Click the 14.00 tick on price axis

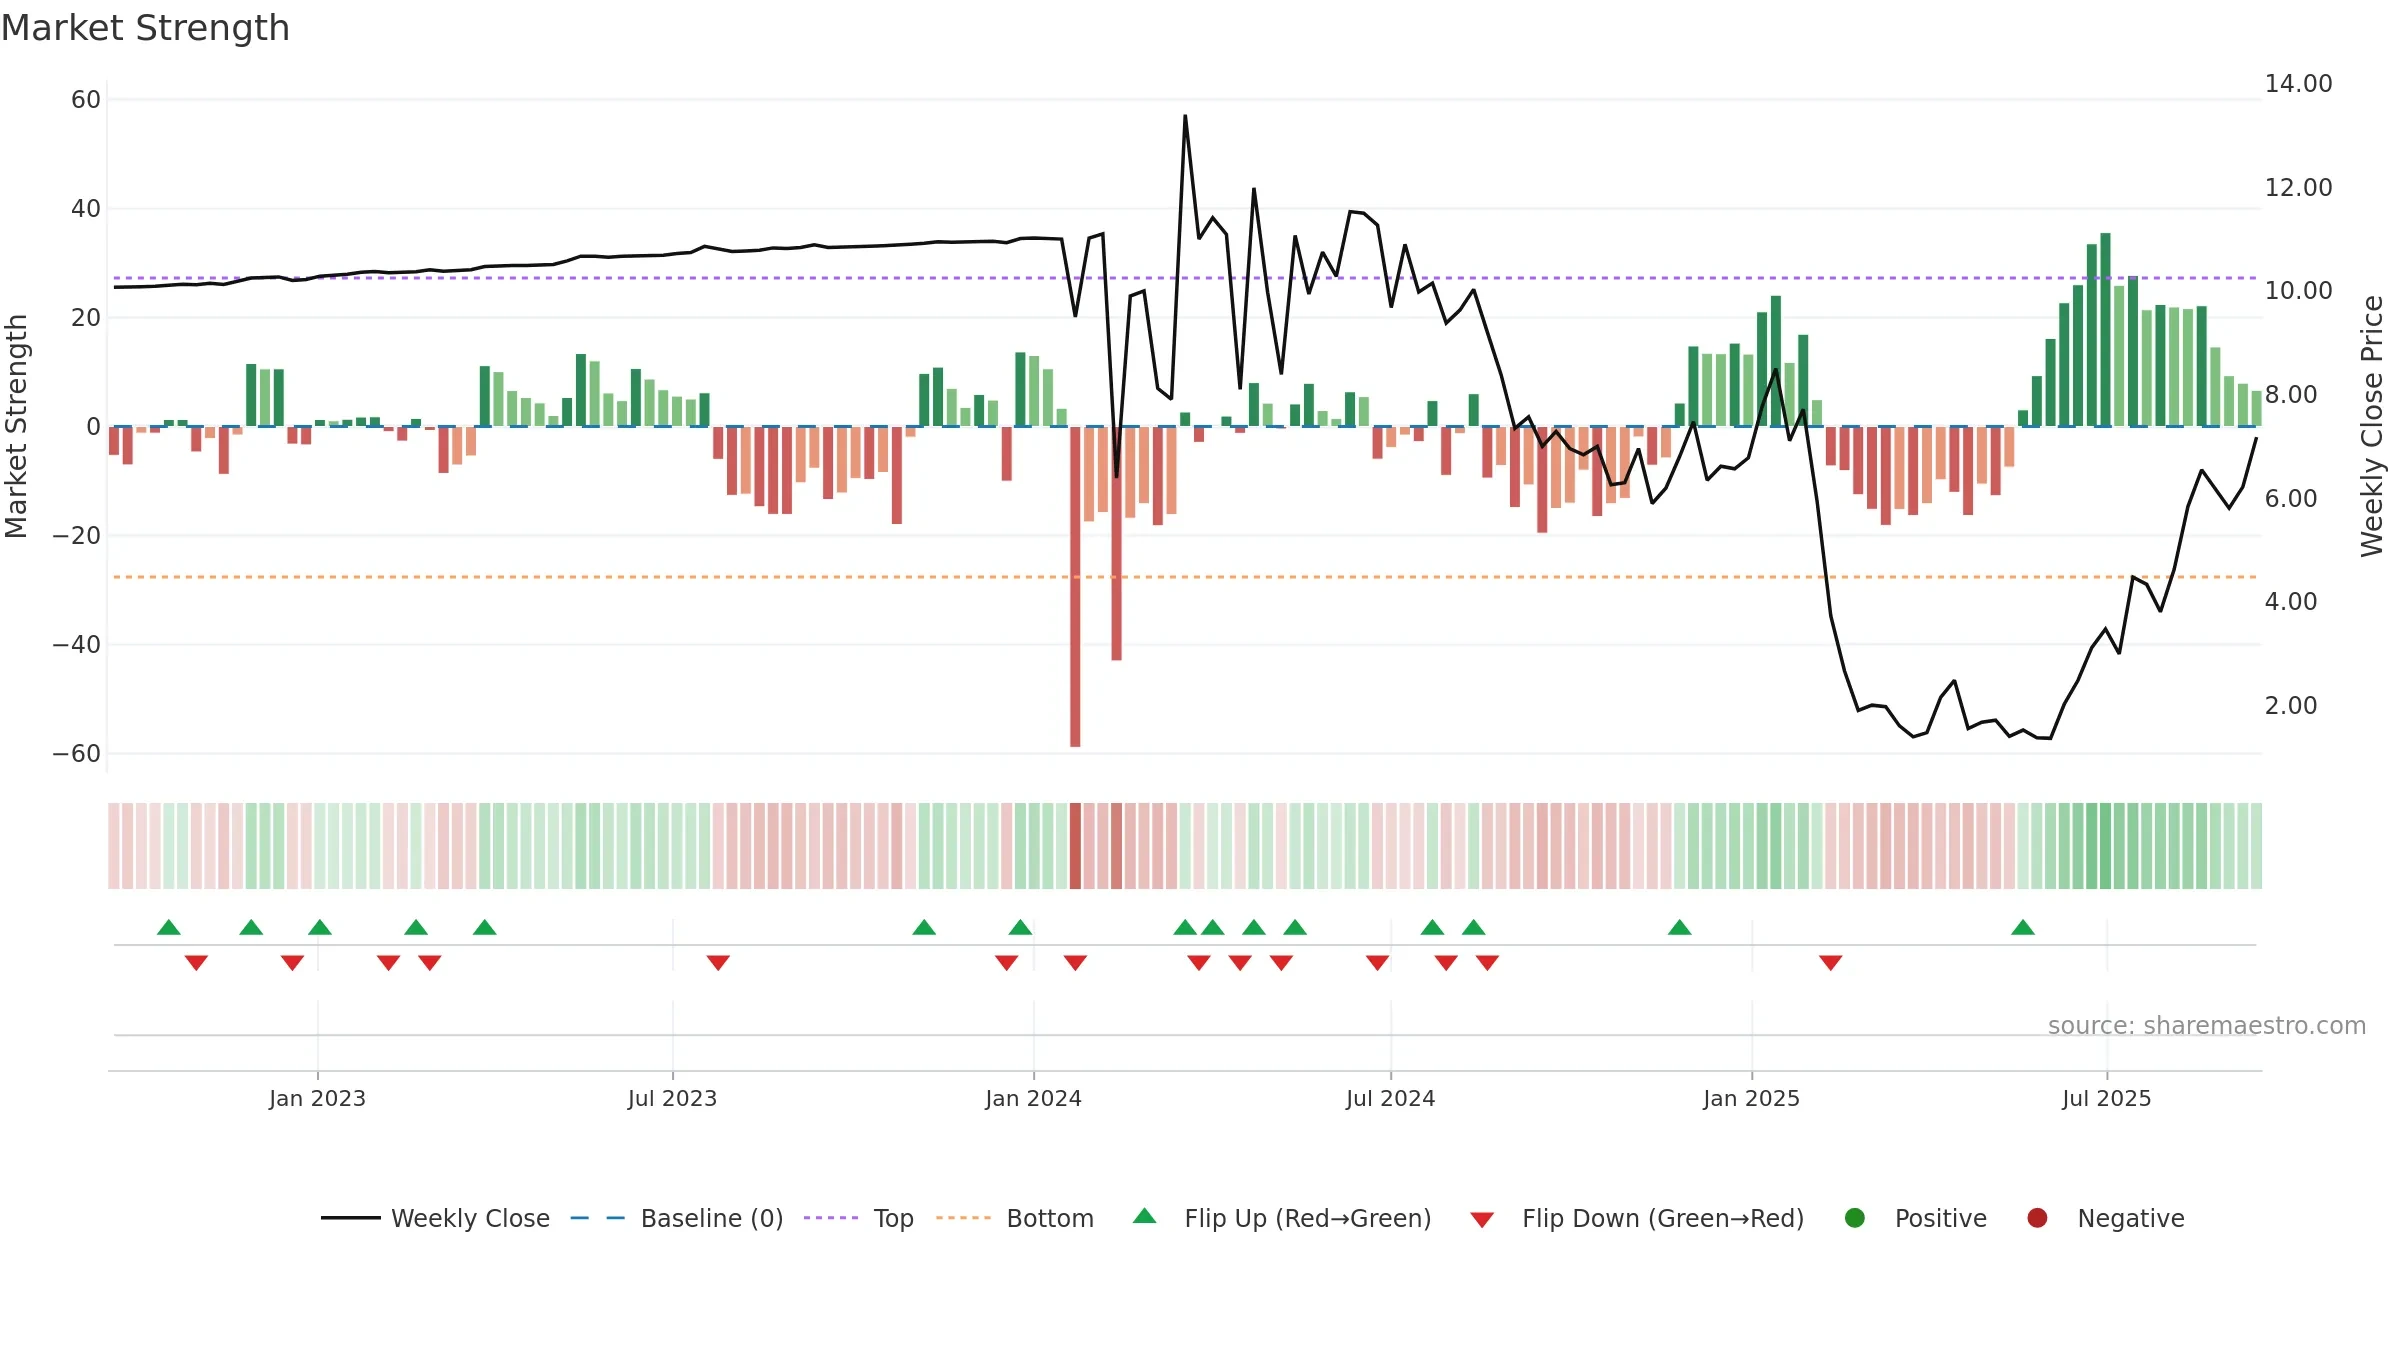click(x=2298, y=84)
